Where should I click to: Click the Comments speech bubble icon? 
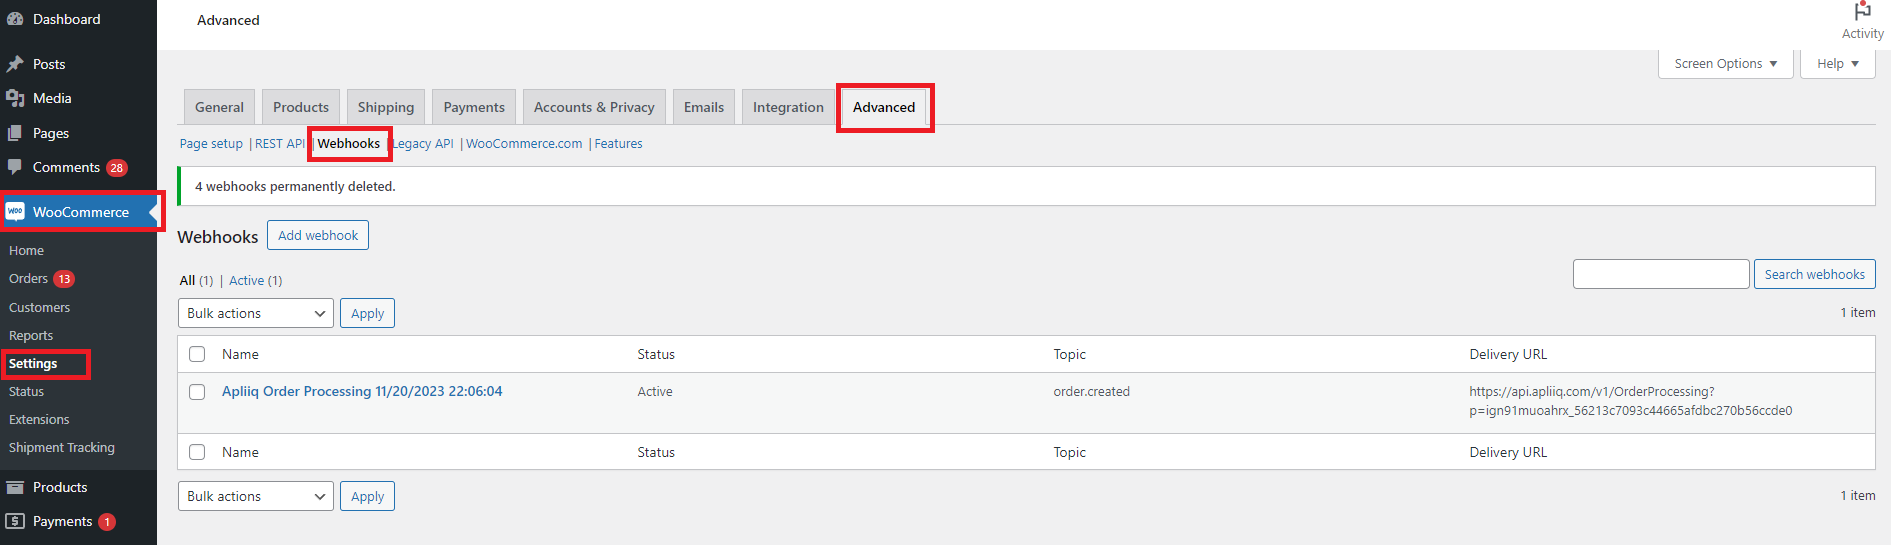coord(15,167)
